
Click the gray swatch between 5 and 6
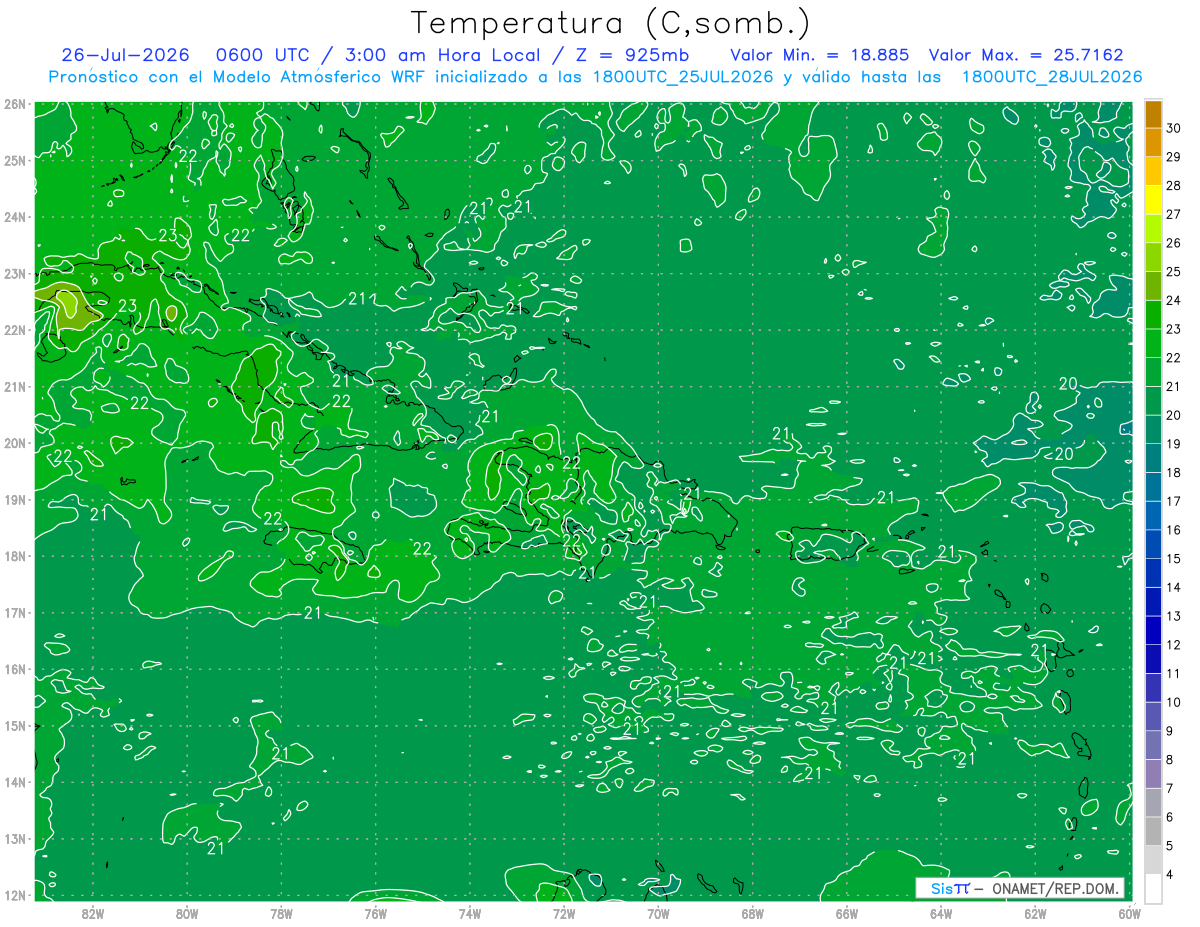click(x=1153, y=831)
